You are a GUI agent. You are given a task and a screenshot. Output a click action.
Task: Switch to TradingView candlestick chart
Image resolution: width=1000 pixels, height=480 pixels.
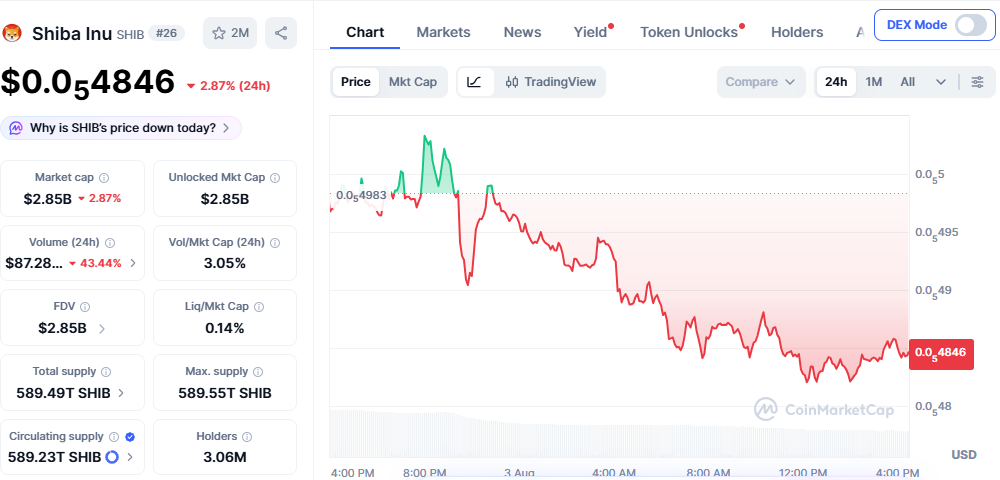click(x=550, y=82)
